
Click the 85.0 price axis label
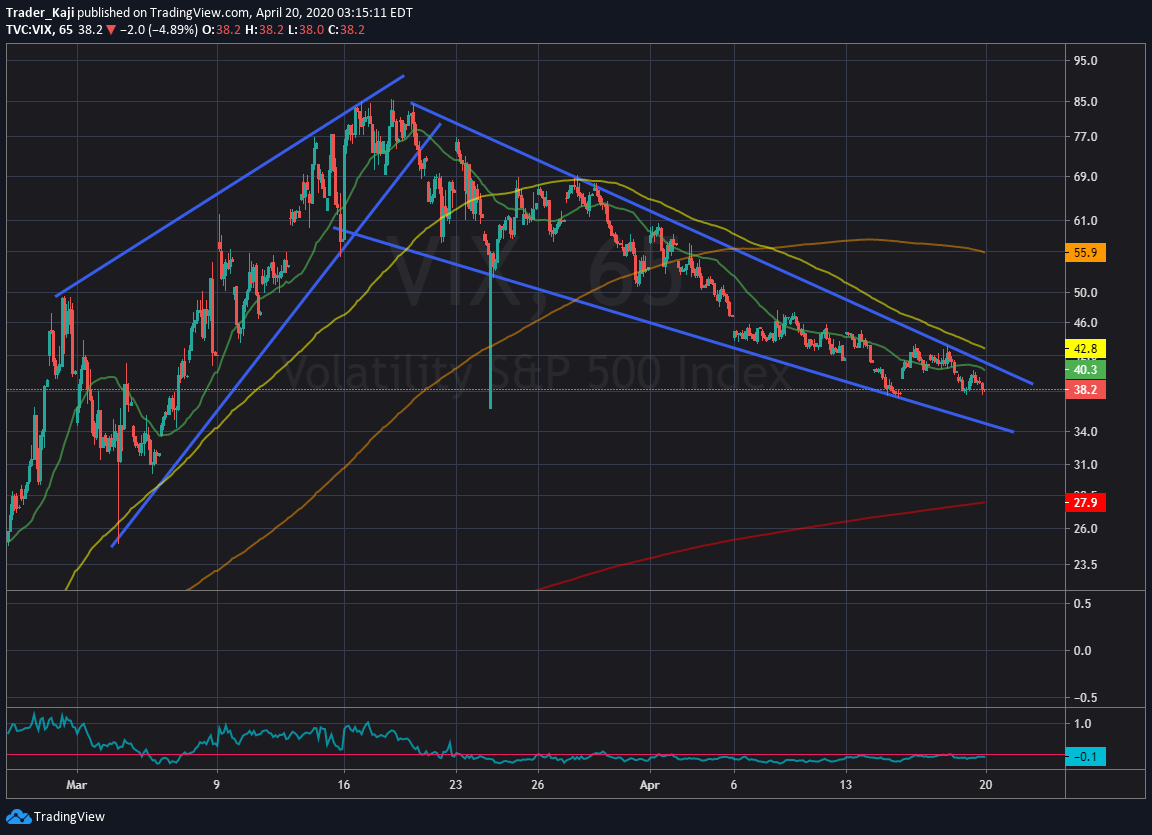tap(1085, 101)
